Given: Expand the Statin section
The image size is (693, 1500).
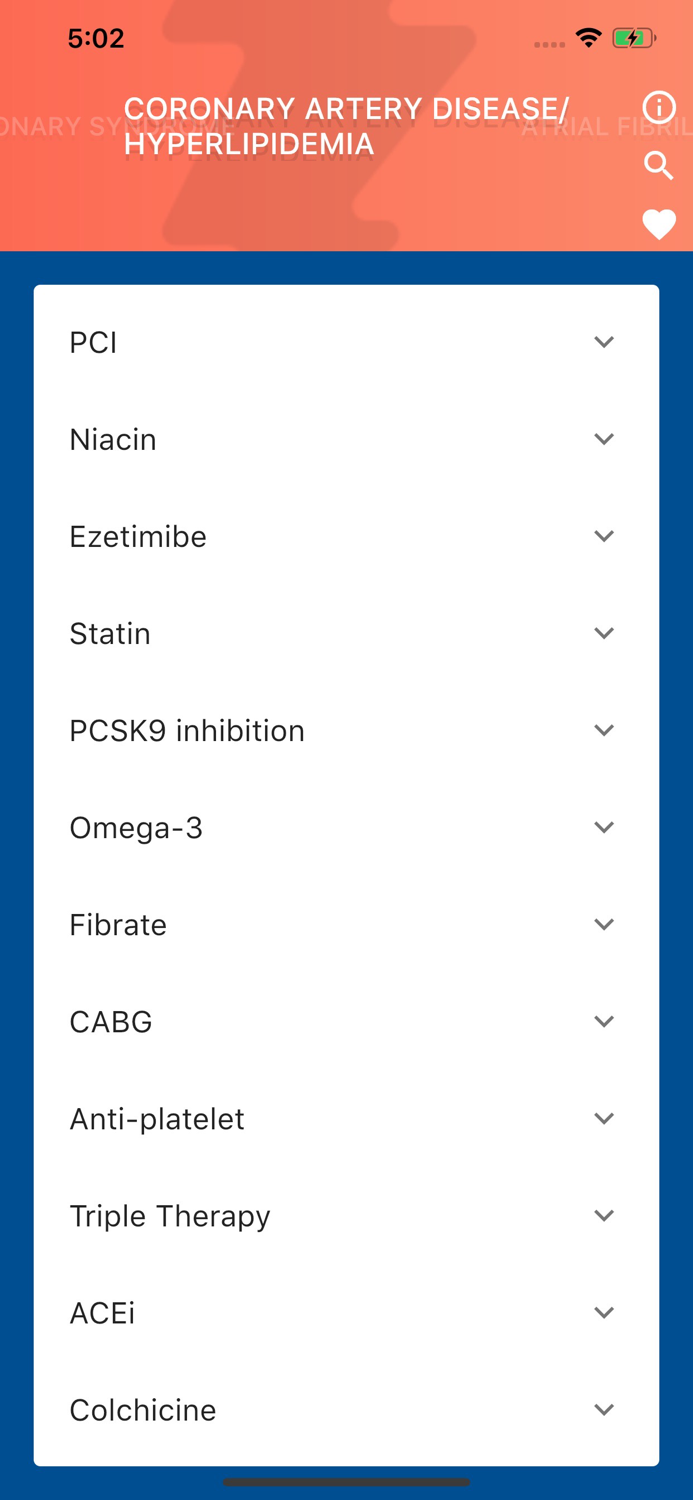Looking at the screenshot, I should point(346,633).
